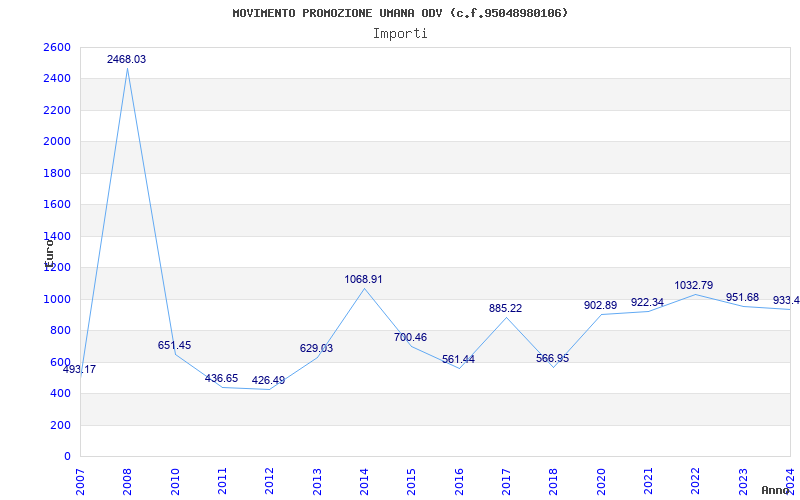Click the 1032.79 data label
This screenshot has height=500, width=800.
[x=694, y=285]
